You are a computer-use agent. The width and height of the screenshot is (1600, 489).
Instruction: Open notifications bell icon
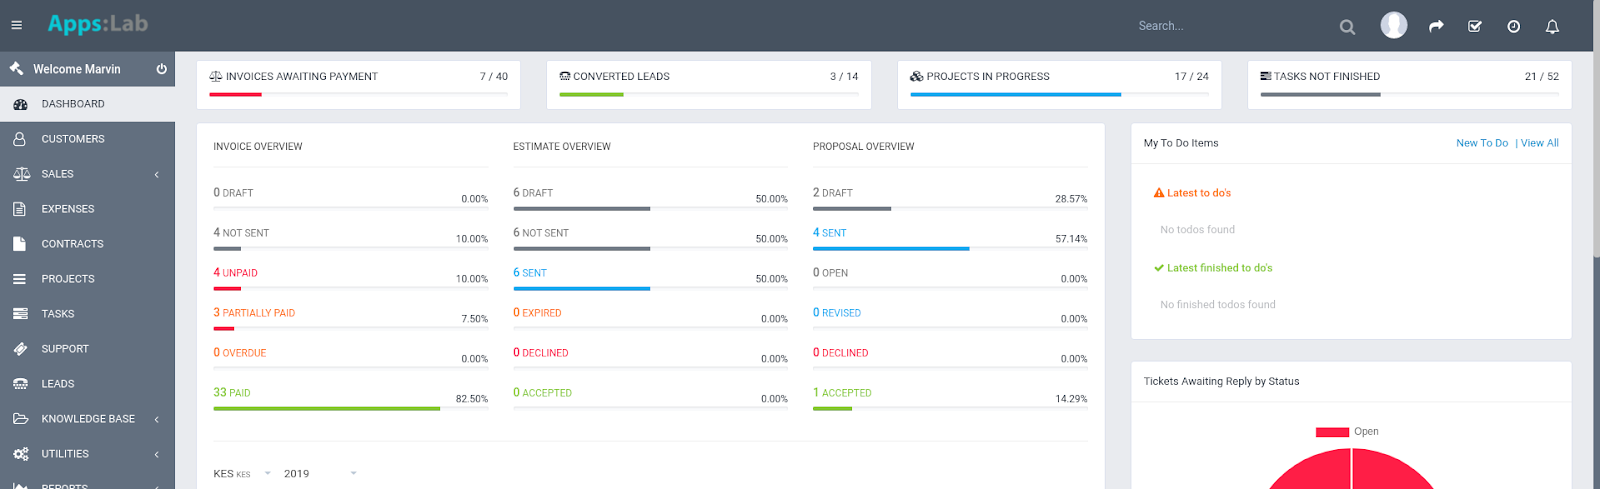click(1552, 26)
